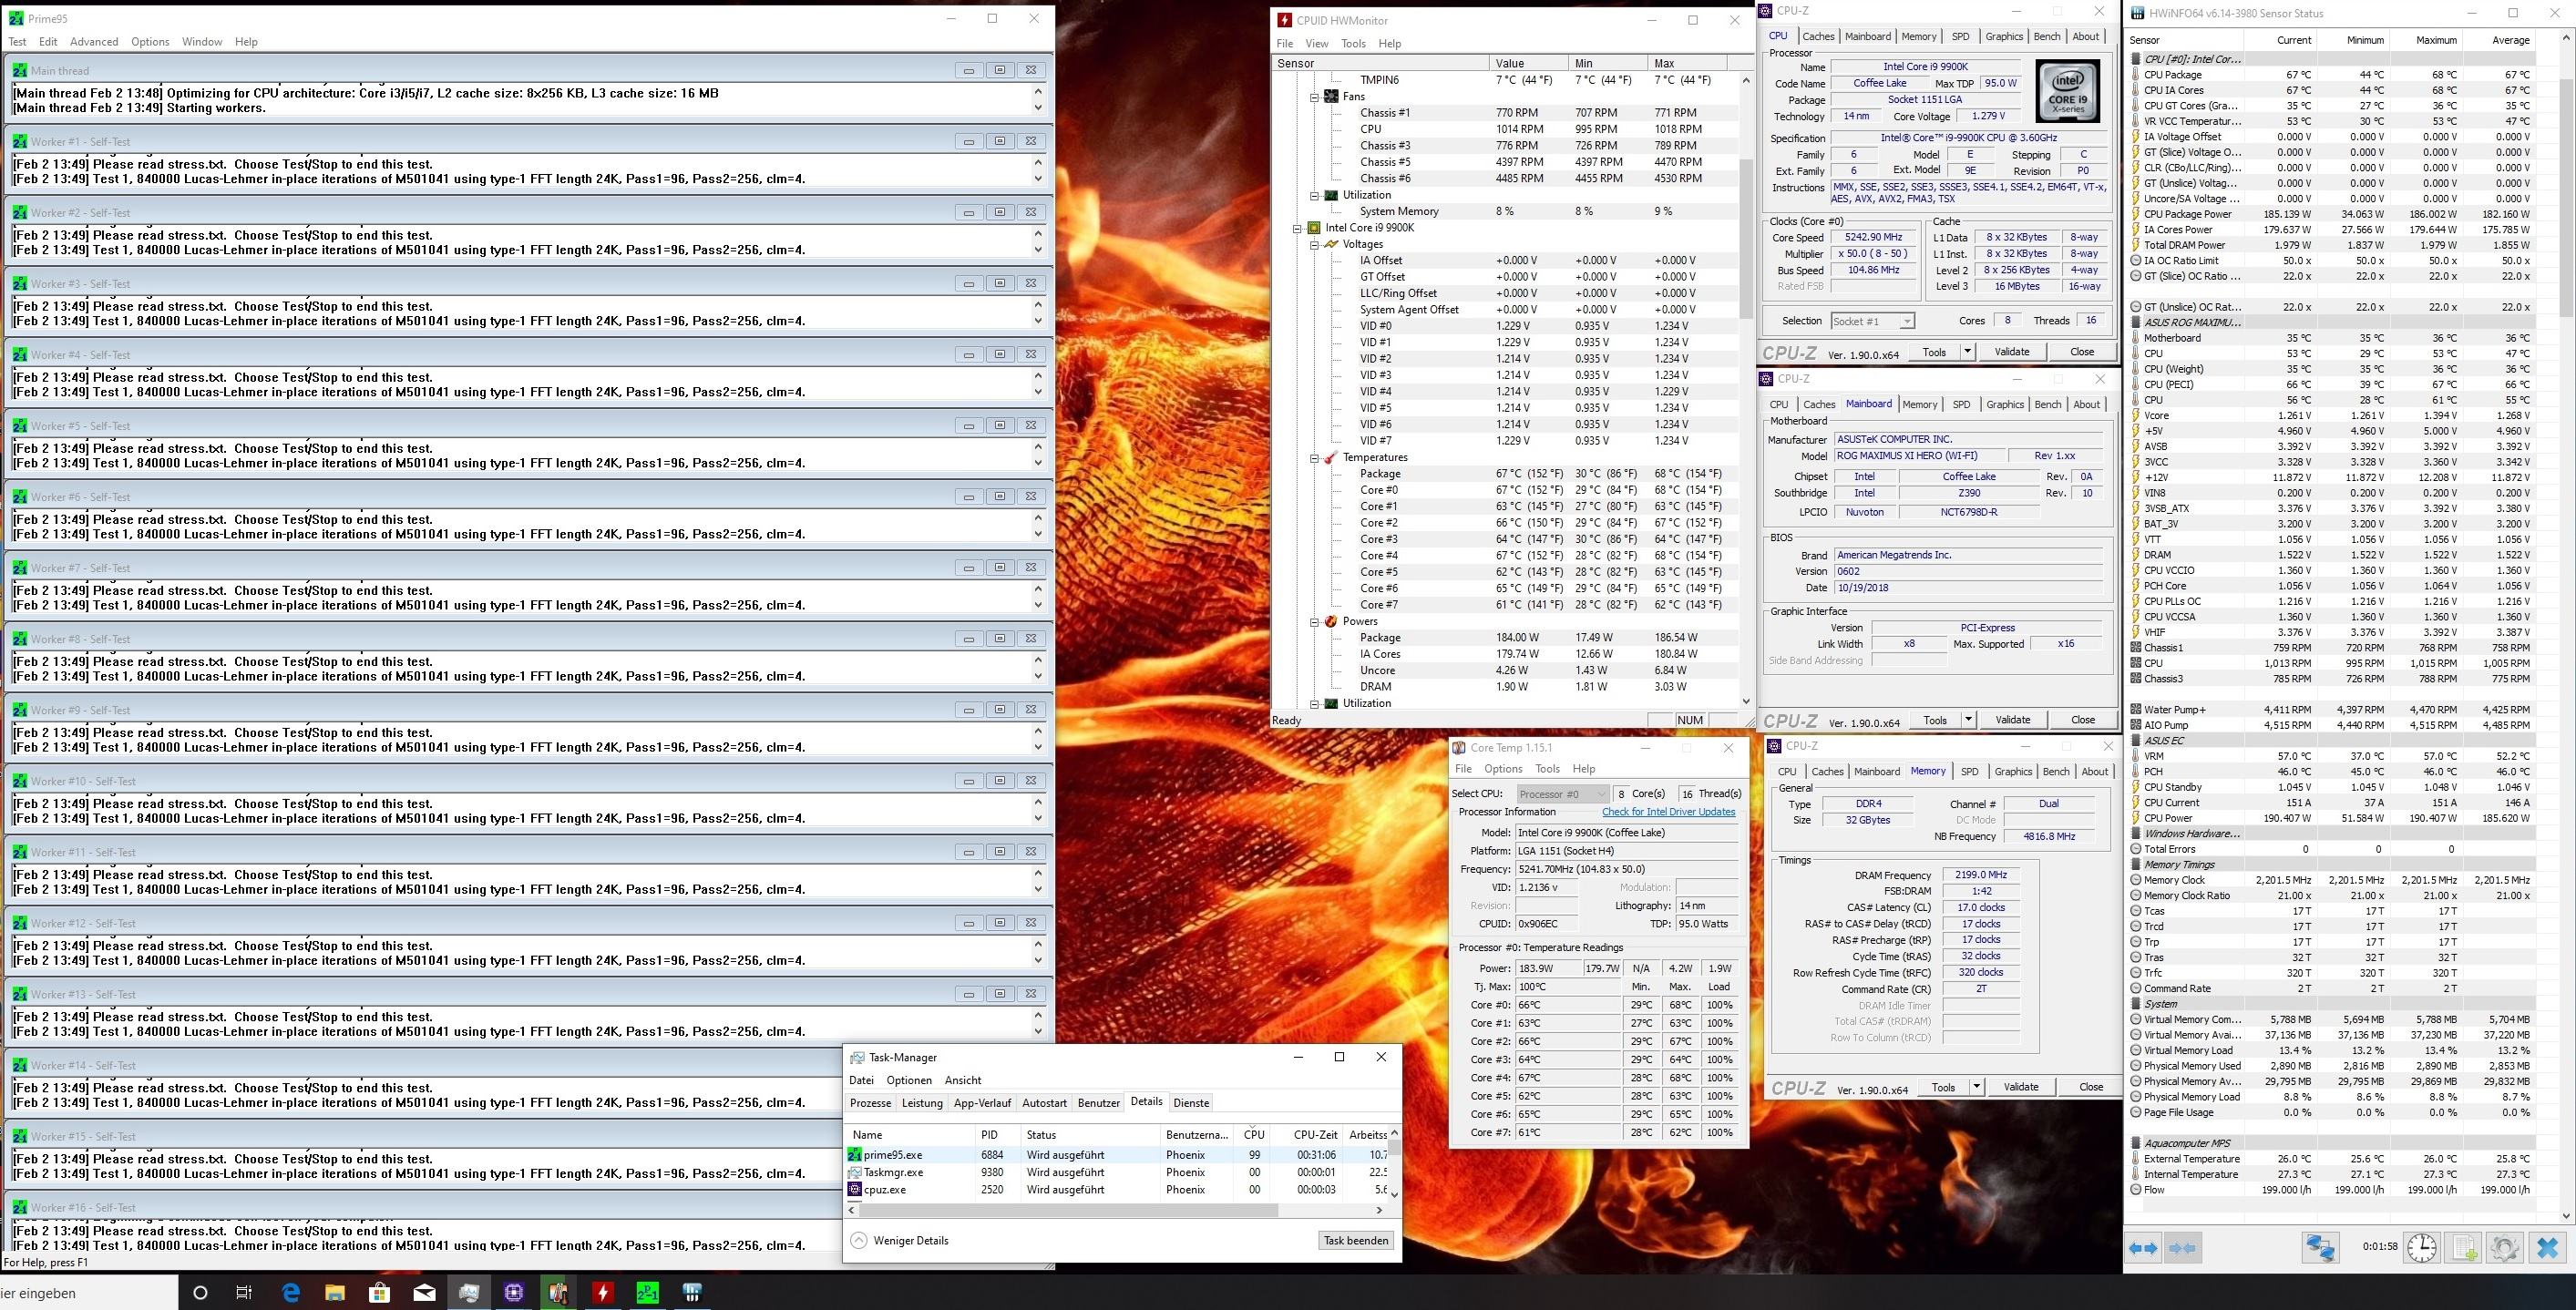The image size is (2576, 1310).
Task: Click Powers flame icon in HWMonitor tree
Action: click(x=1331, y=621)
